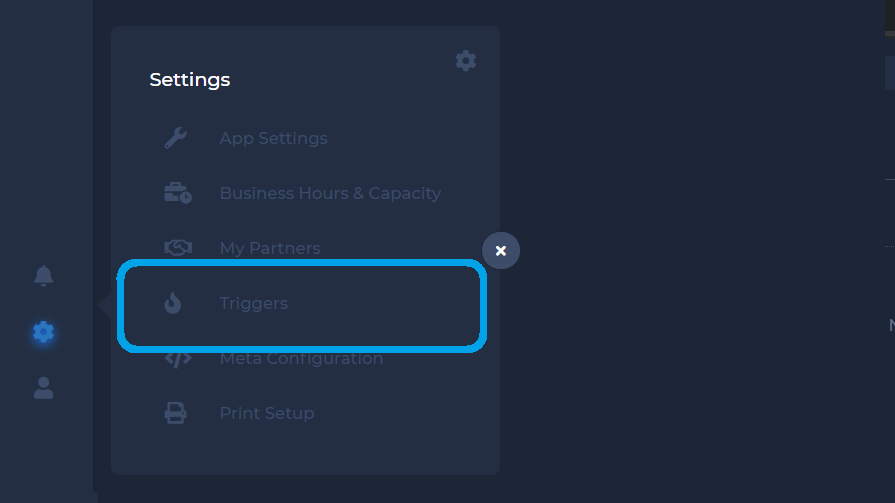Click the wrench icon for App Settings
The image size is (895, 503).
[176, 138]
